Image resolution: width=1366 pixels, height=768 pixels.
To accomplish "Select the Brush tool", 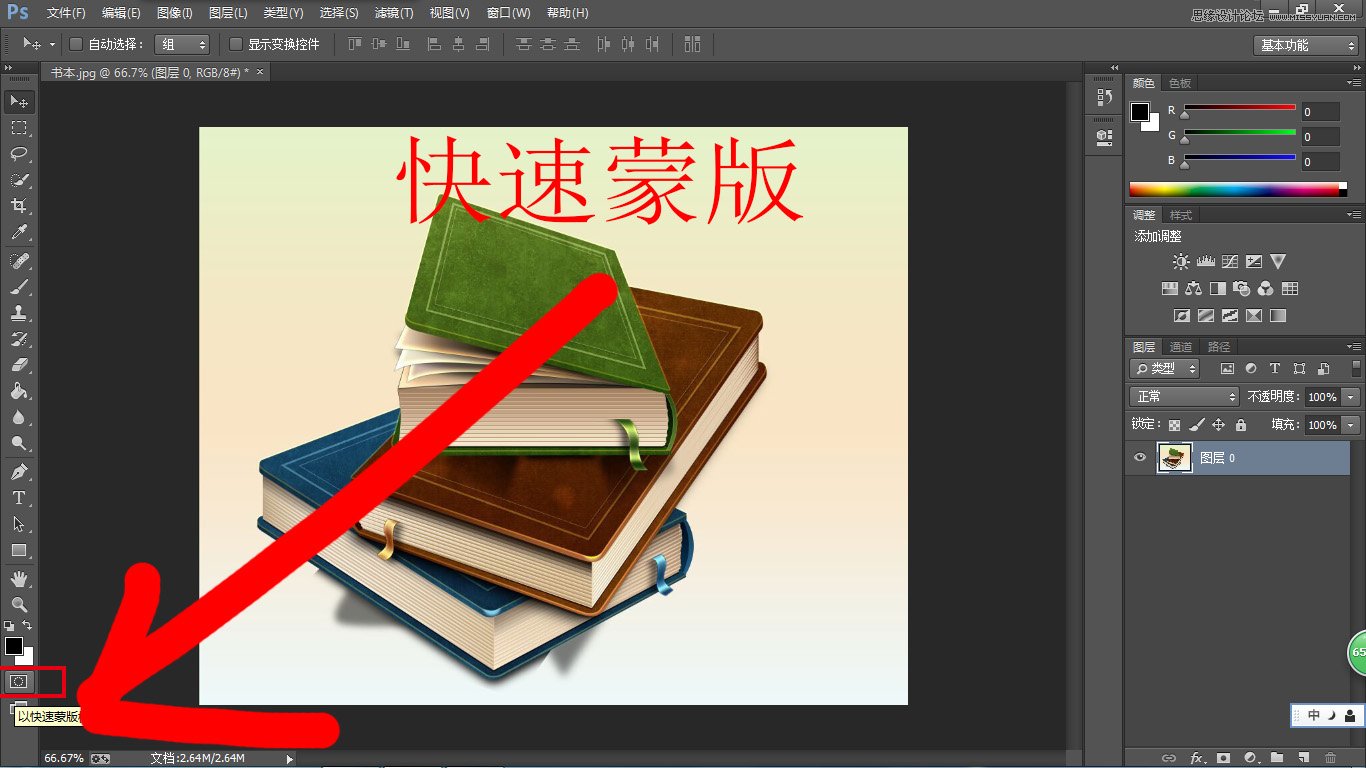I will click(x=19, y=287).
